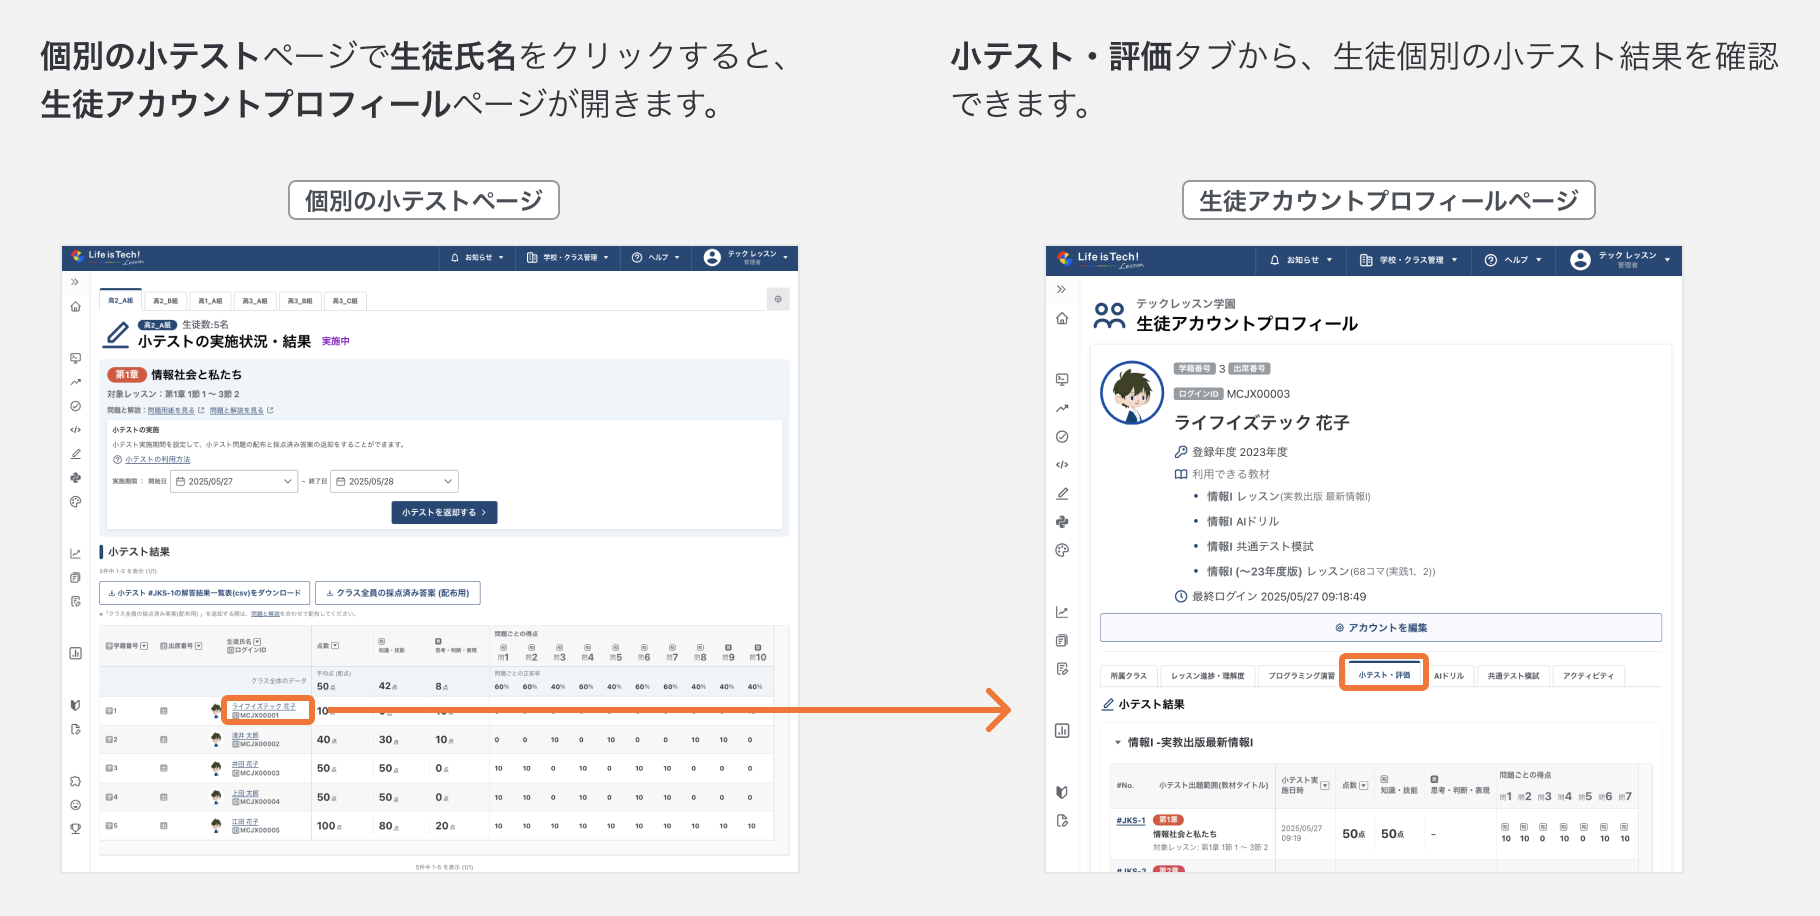Open the 開始日 date picker 2025/05/27
Image resolution: width=1820 pixels, height=916 pixels.
[234, 481]
